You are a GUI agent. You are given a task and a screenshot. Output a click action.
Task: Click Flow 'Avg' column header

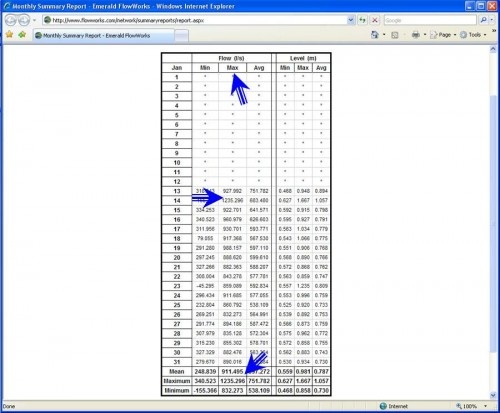pyautogui.click(x=259, y=68)
